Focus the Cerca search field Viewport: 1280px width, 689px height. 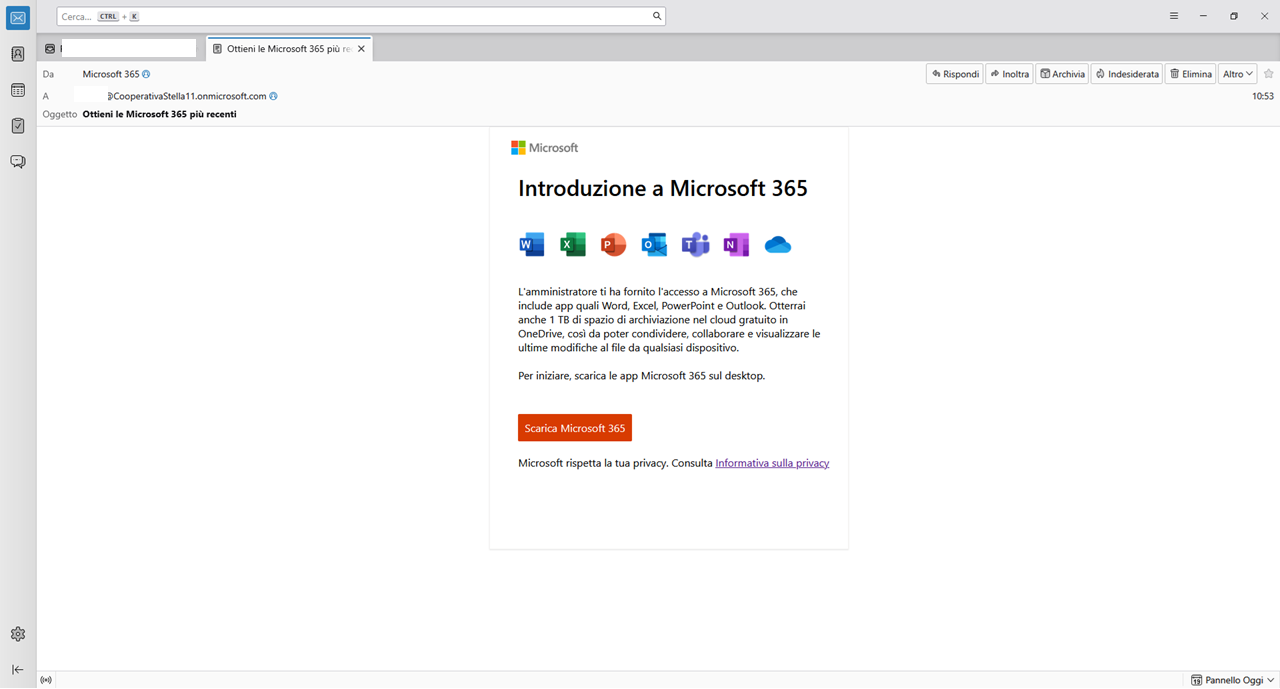(361, 16)
